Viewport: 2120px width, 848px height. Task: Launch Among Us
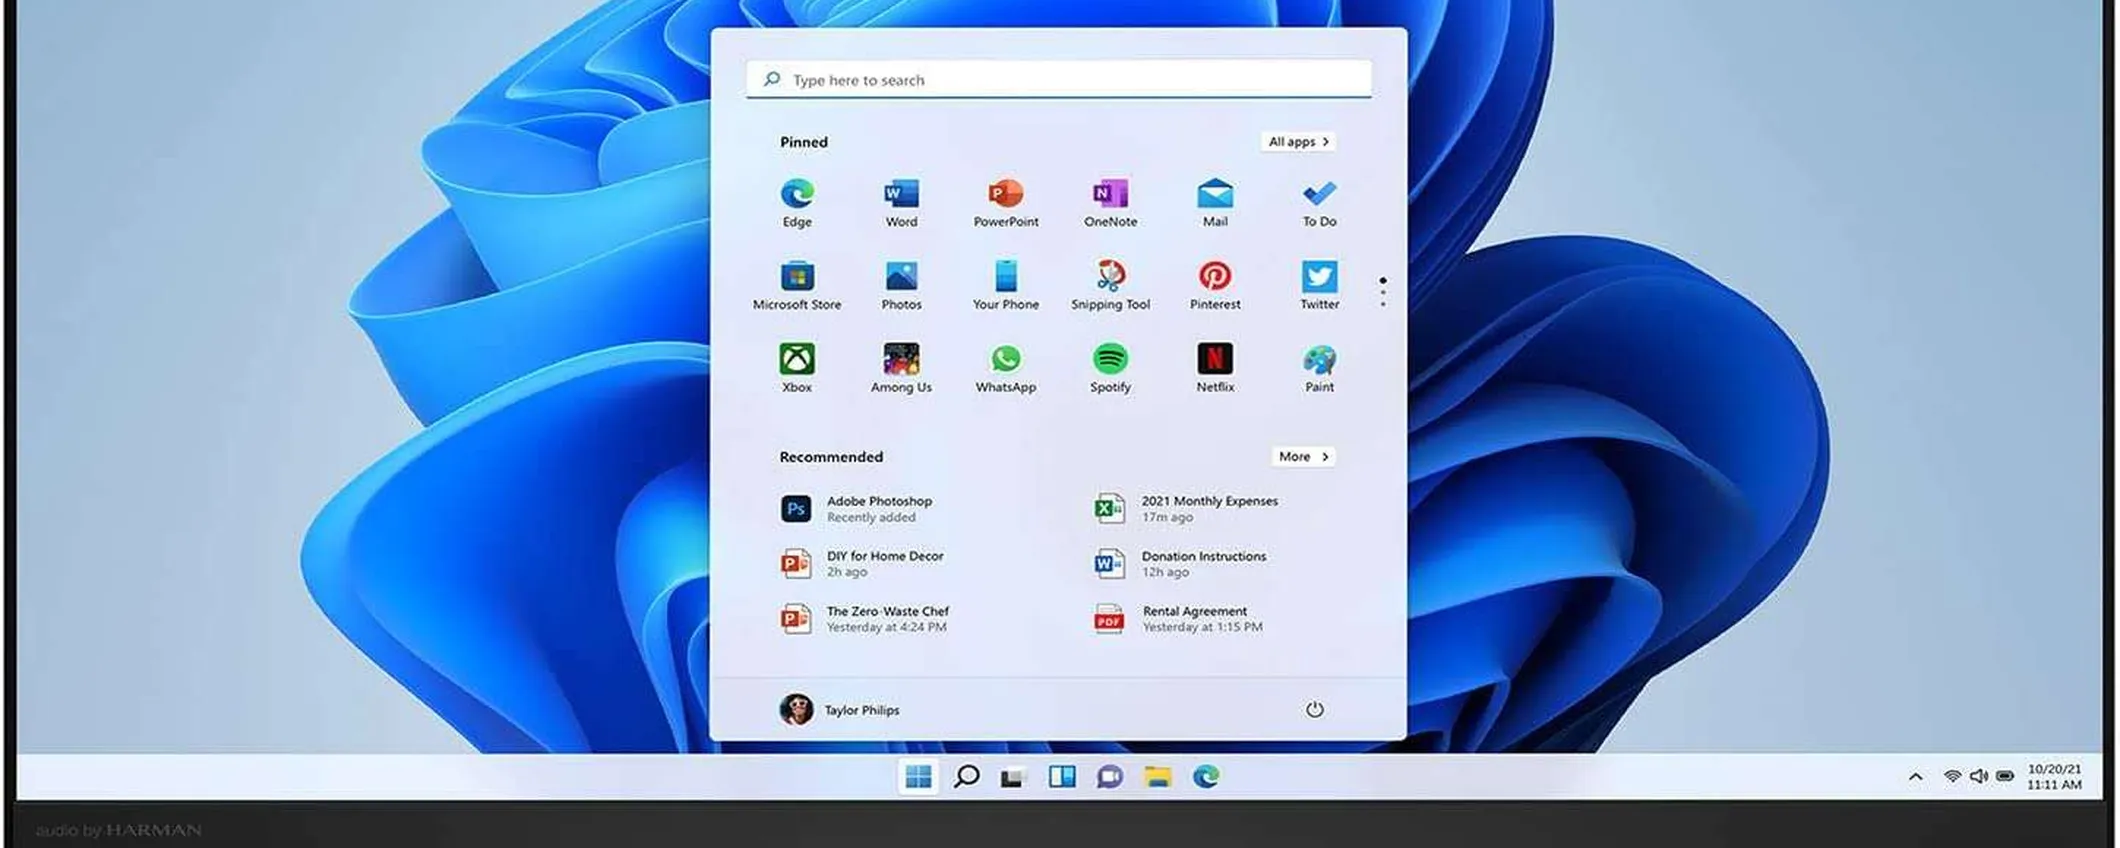coord(901,368)
